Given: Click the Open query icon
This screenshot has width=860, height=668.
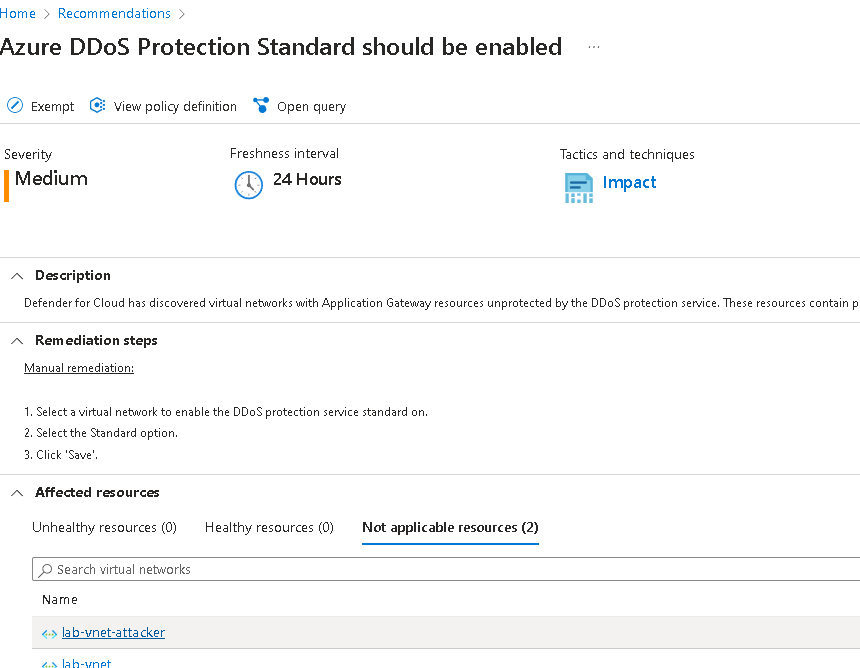Looking at the screenshot, I should pyautogui.click(x=261, y=105).
